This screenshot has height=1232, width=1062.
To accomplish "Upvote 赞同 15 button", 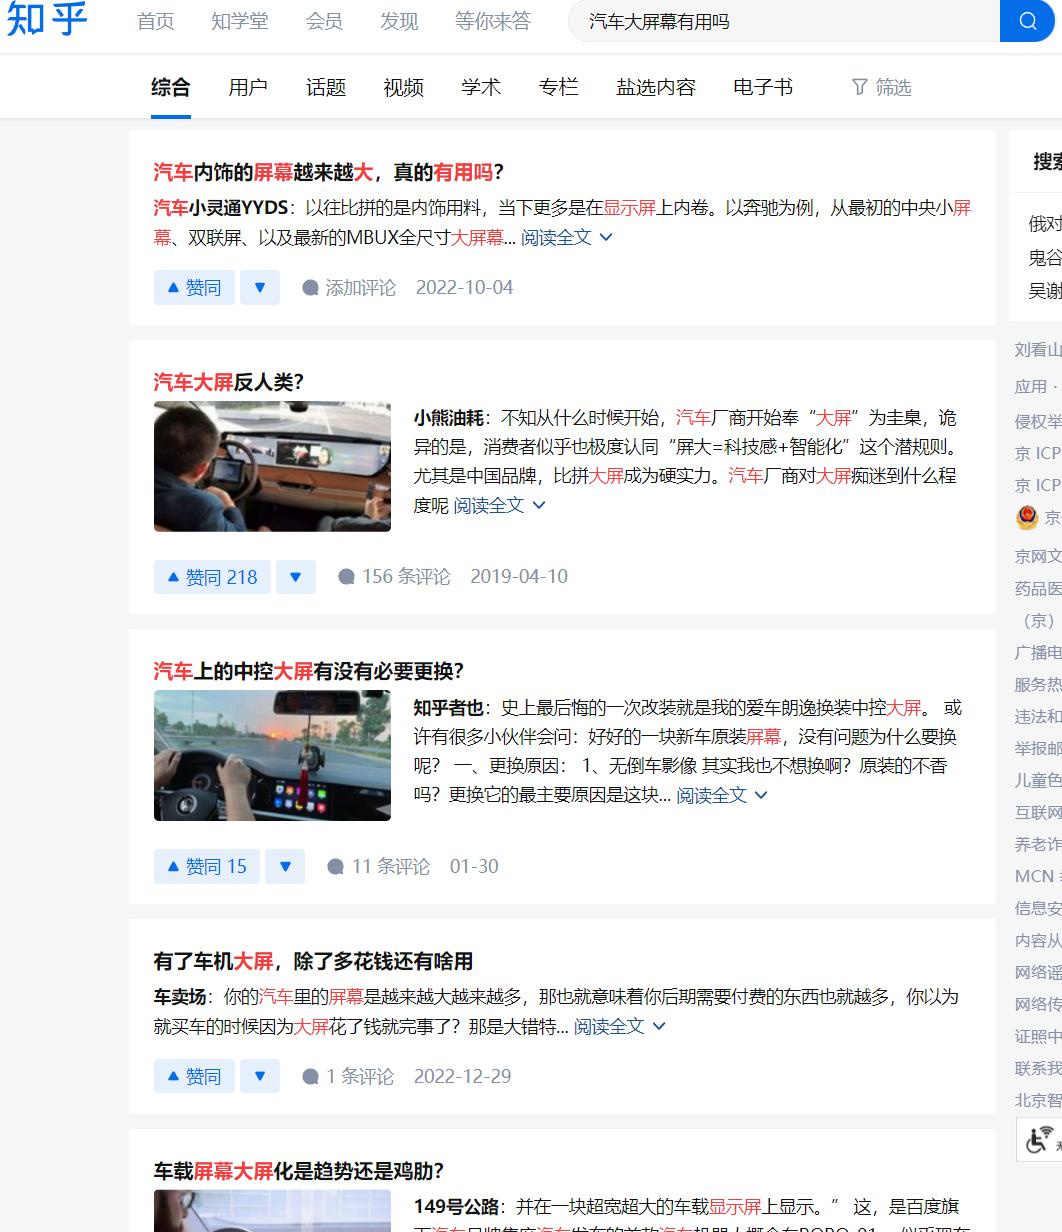I will [x=207, y=866].
